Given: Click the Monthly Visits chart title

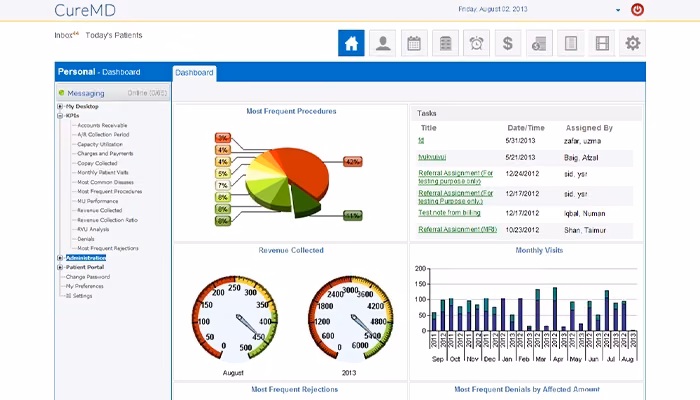Looking at the screenshot, I should 539,250.
